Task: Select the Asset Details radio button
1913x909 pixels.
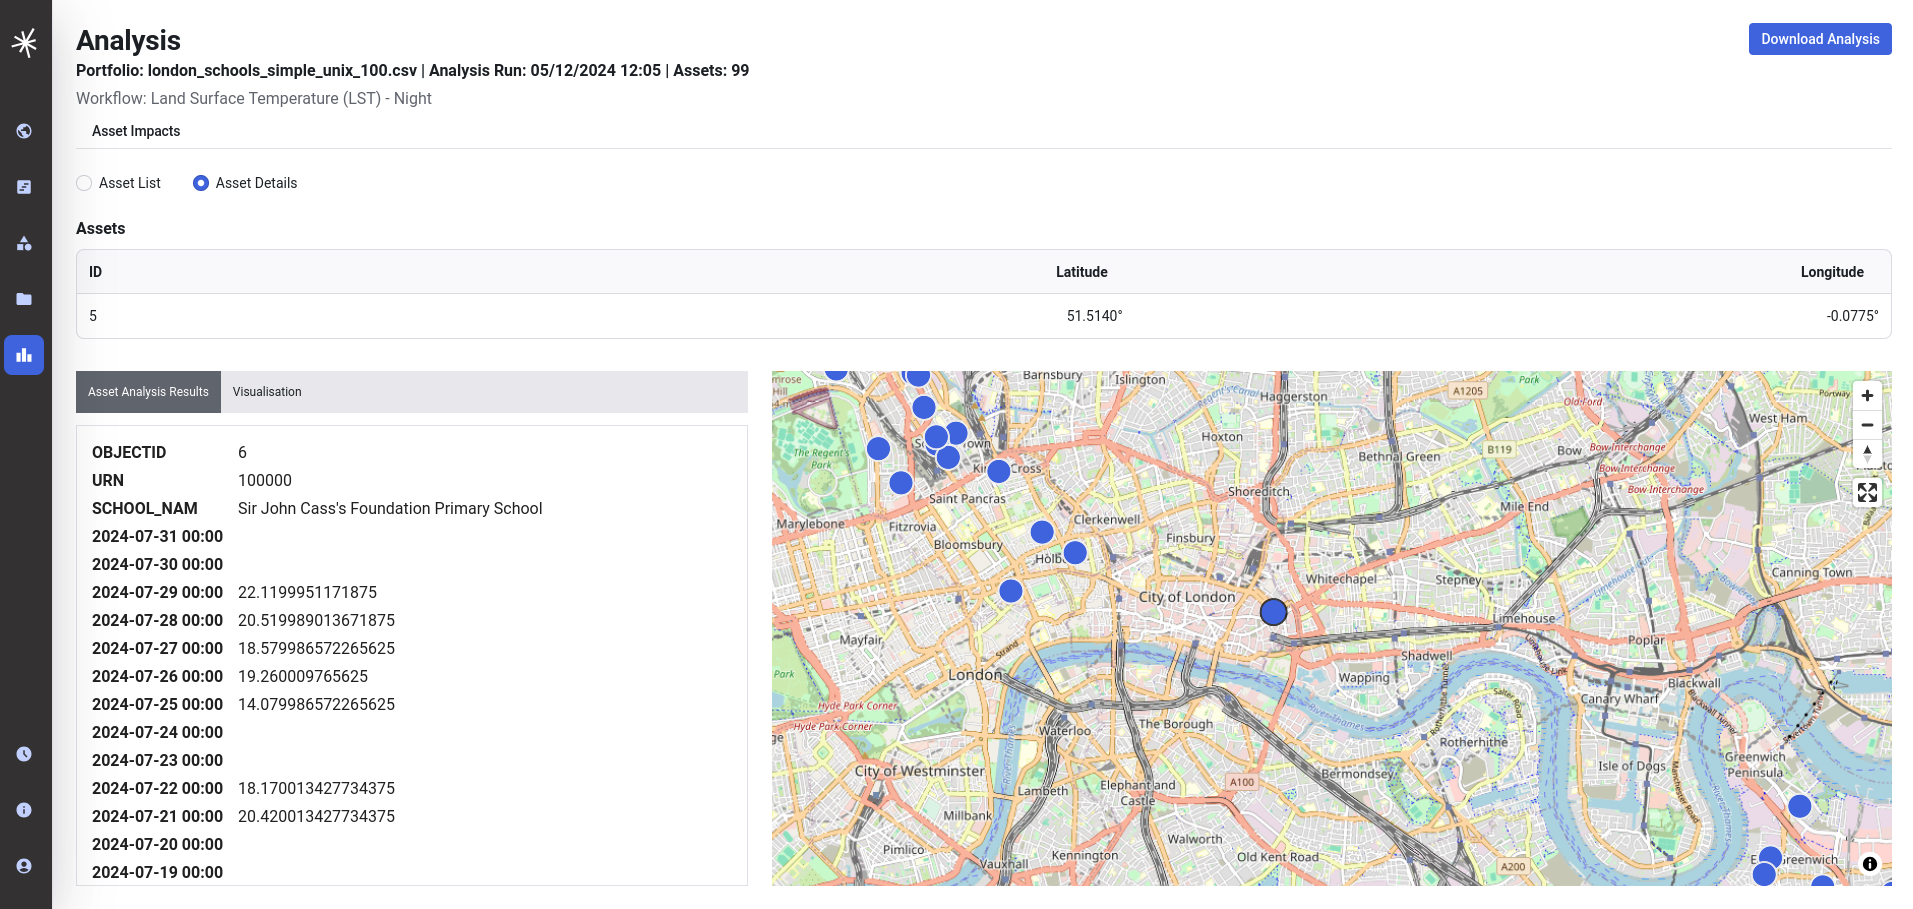Action: (x=201, y=183)
